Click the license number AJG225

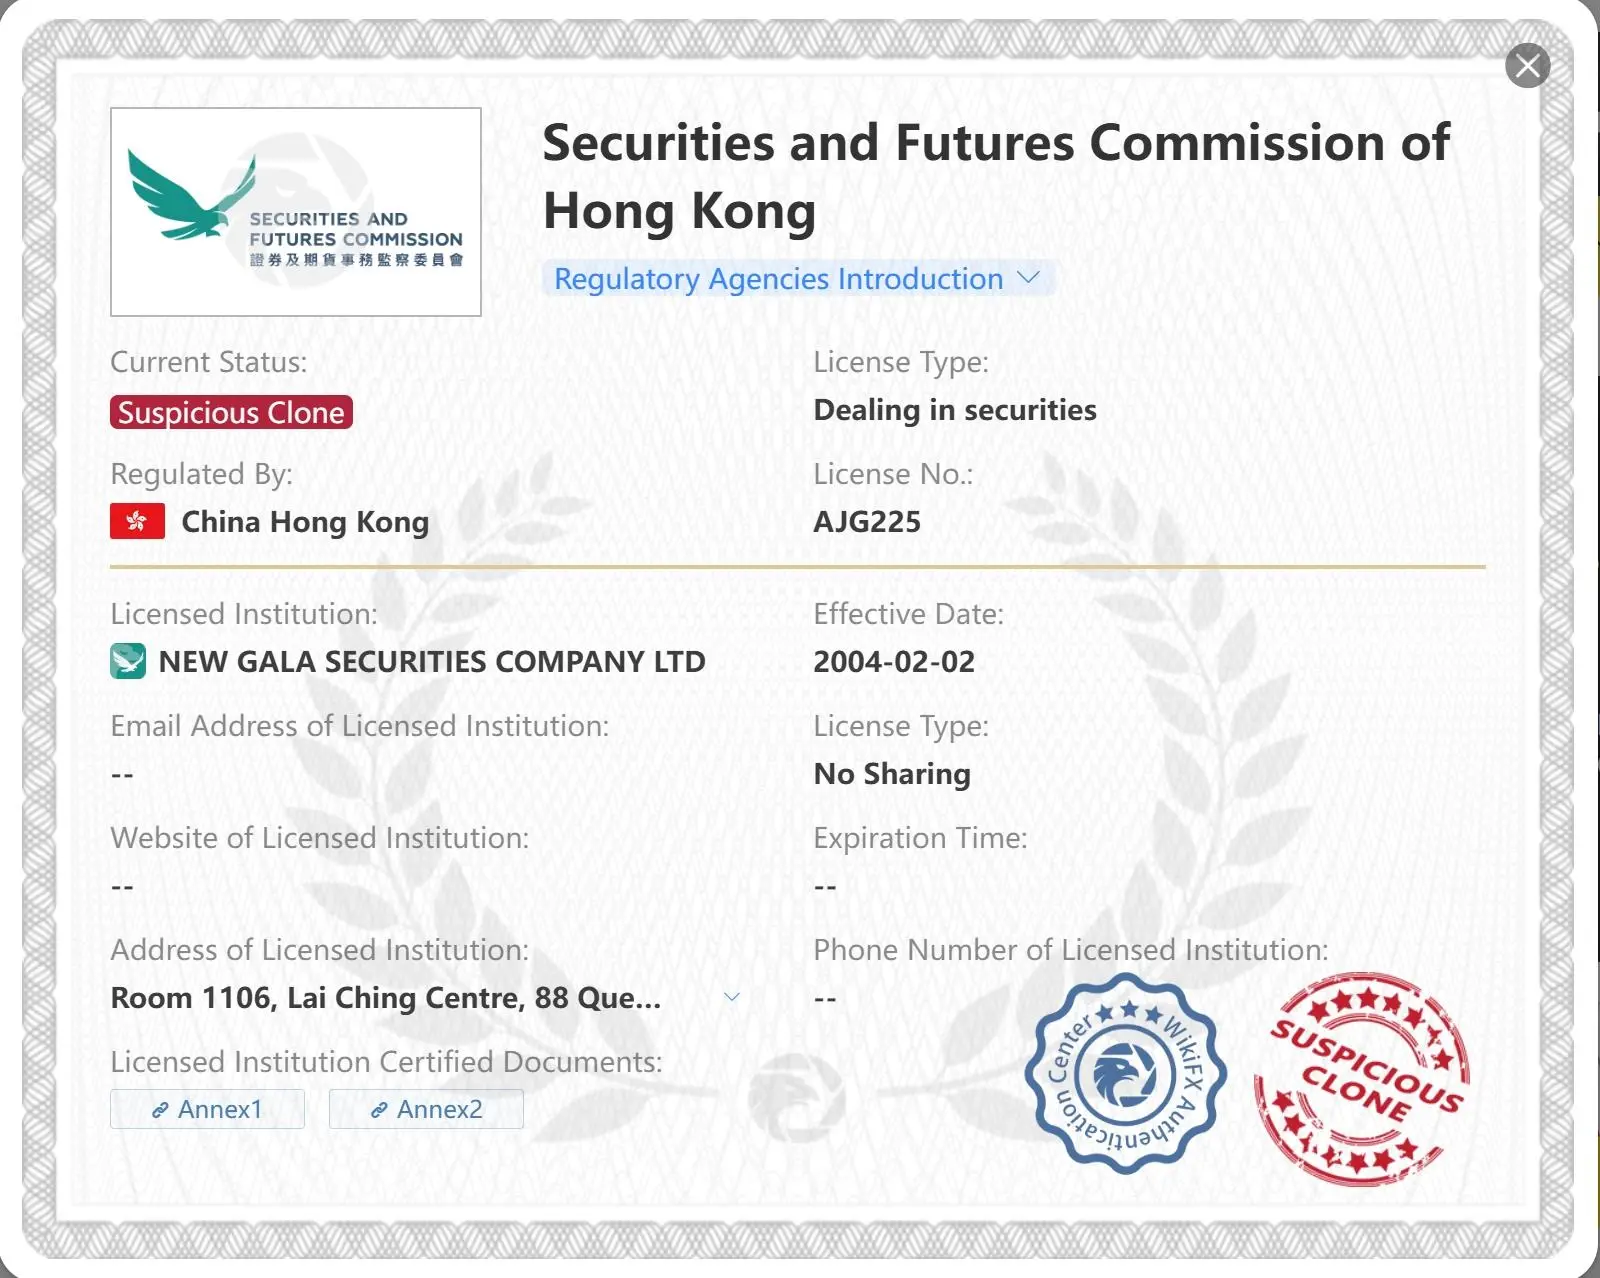point(867,521)
